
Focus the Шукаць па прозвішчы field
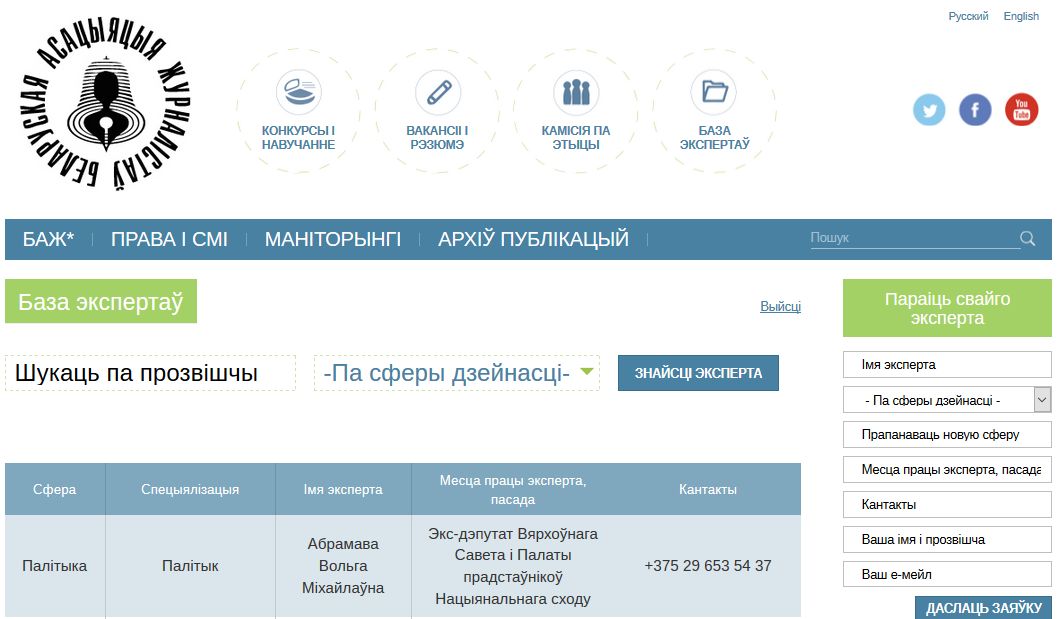[x=150, y=373]
